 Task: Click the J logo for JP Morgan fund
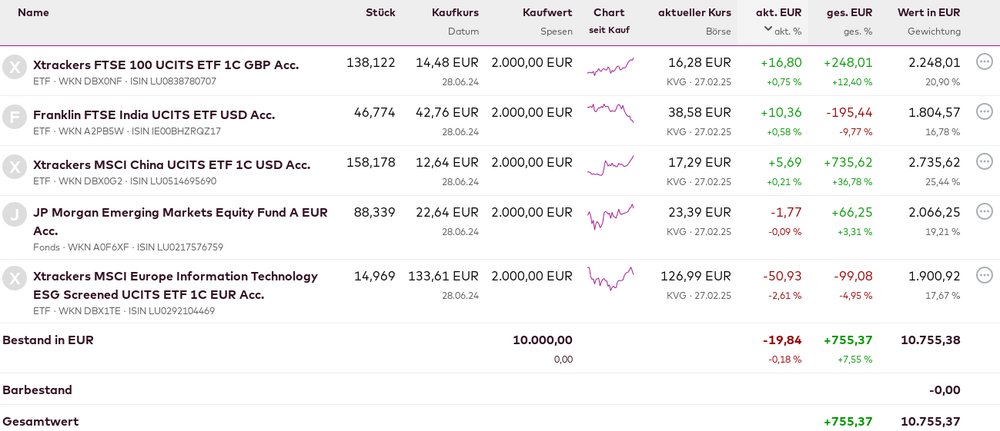14,214
